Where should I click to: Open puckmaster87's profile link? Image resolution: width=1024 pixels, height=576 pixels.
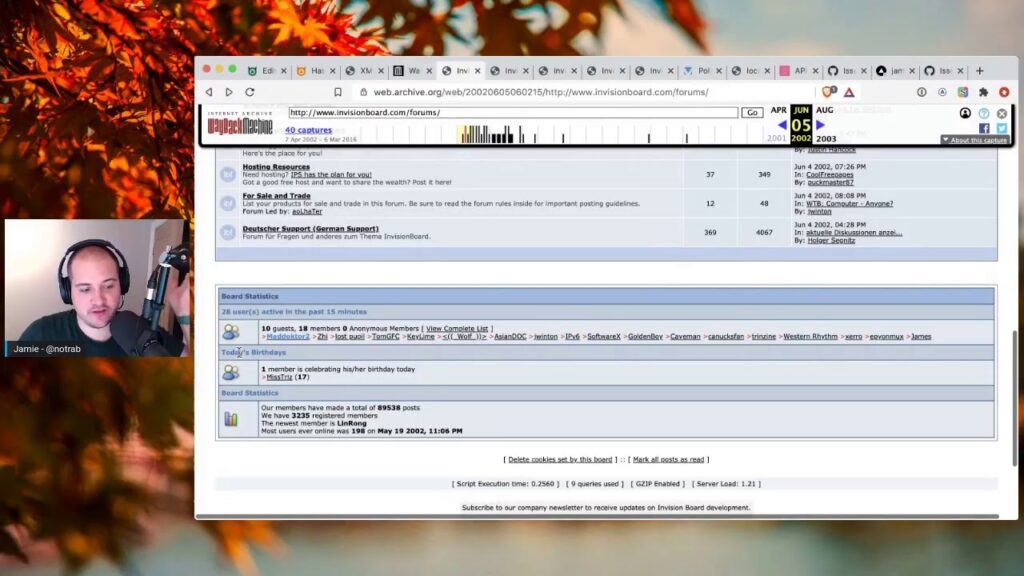coord(830,182)
